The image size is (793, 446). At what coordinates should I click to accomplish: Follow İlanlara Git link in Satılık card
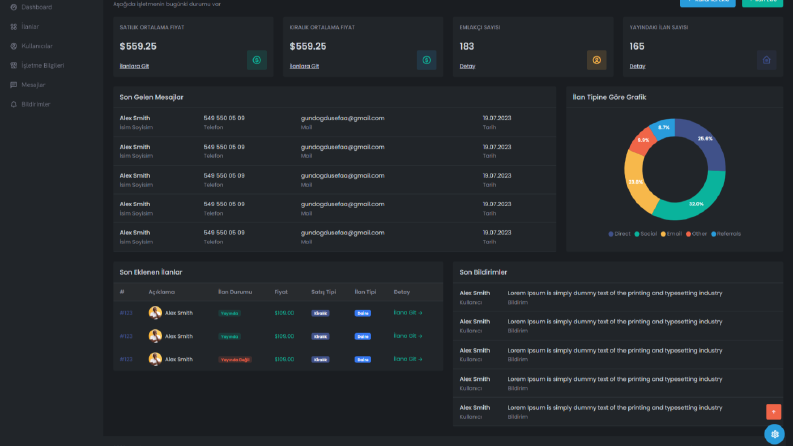(x=134, y=66)
